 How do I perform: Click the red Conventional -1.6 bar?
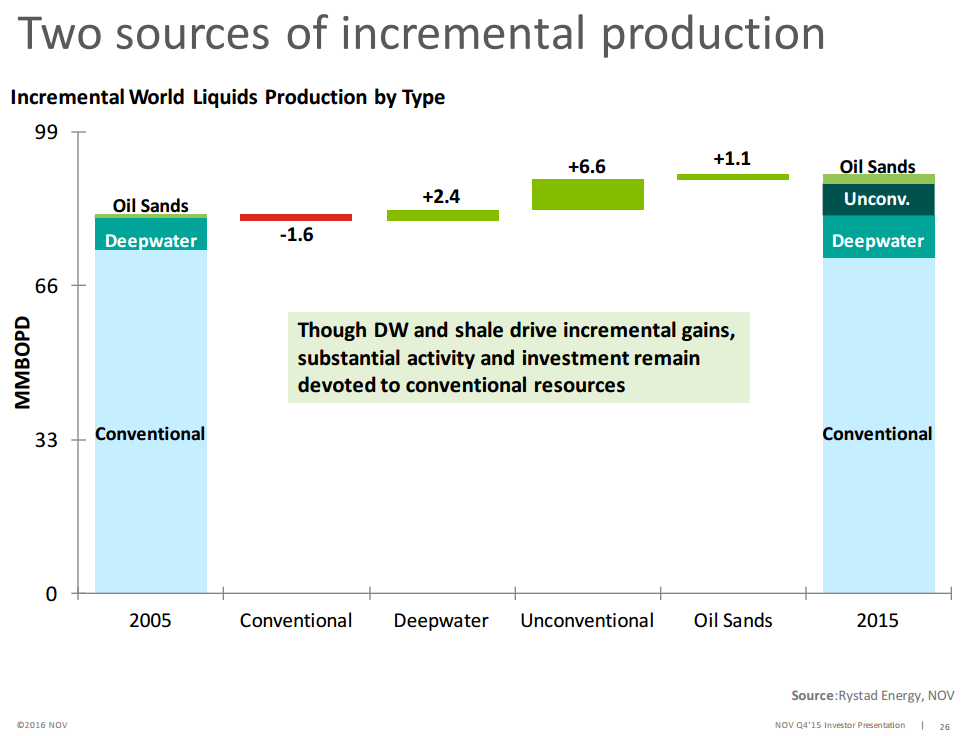(296, 217)
